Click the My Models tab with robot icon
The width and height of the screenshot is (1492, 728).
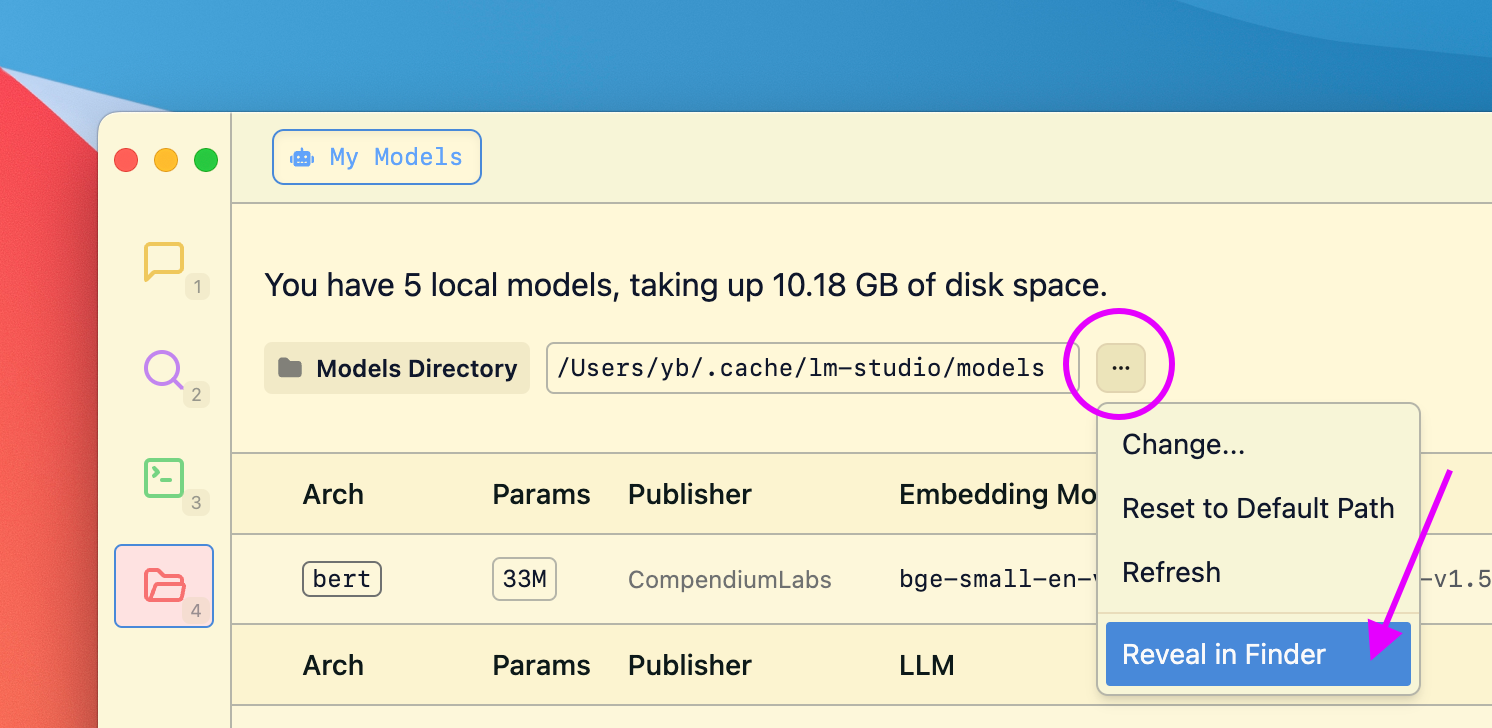[377, 157]
